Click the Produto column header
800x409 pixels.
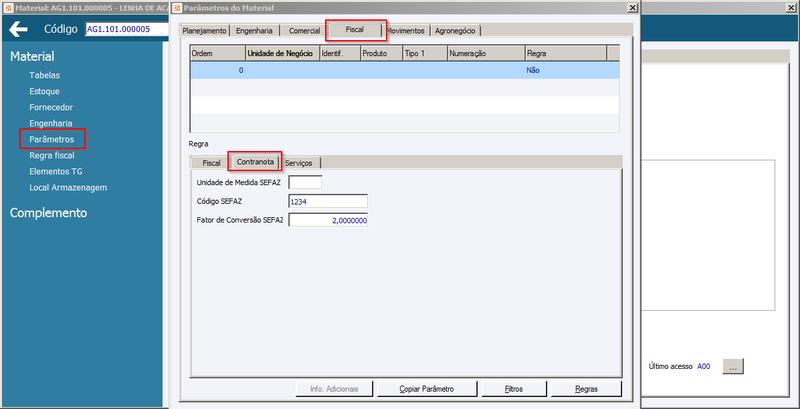pos(381,54)
